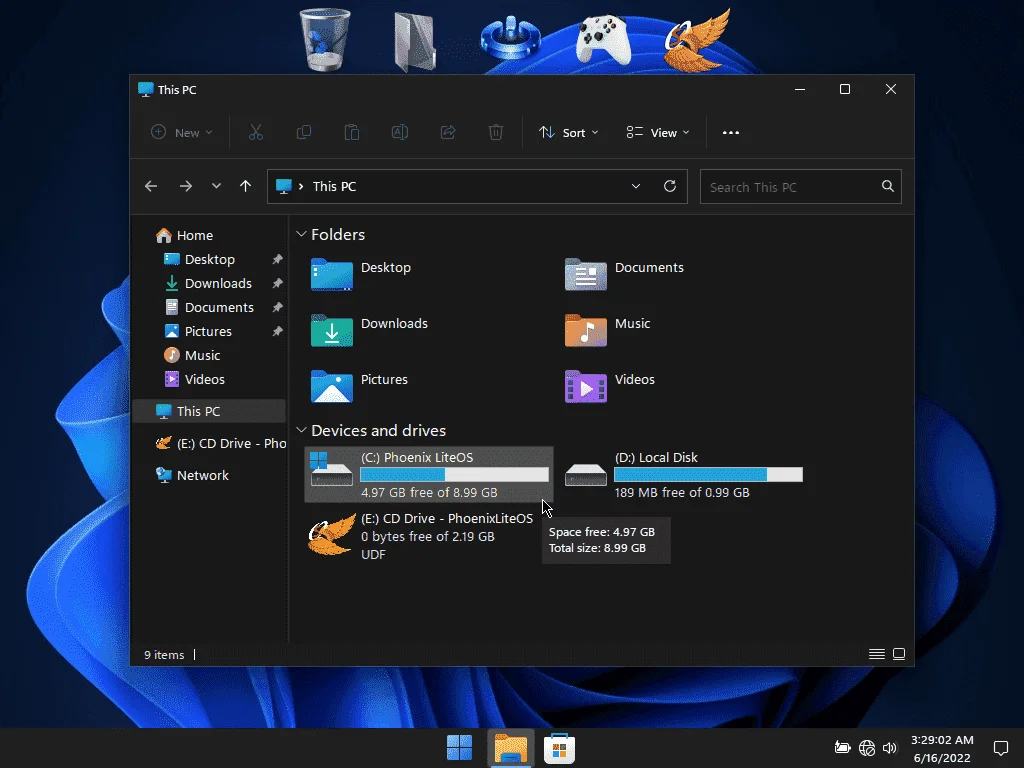The width and height of the screenshot is (1024, 768).
Task: Unpin Downloads using its pin icon
Action: tap(278, 283)
